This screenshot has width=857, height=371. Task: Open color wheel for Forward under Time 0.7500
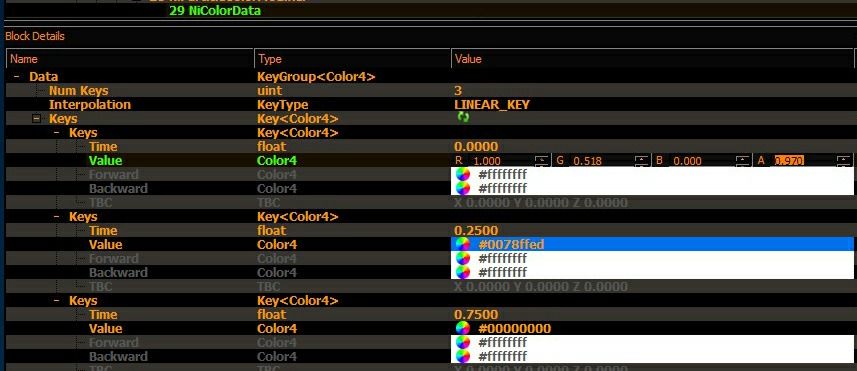click(x=462, y=342)
